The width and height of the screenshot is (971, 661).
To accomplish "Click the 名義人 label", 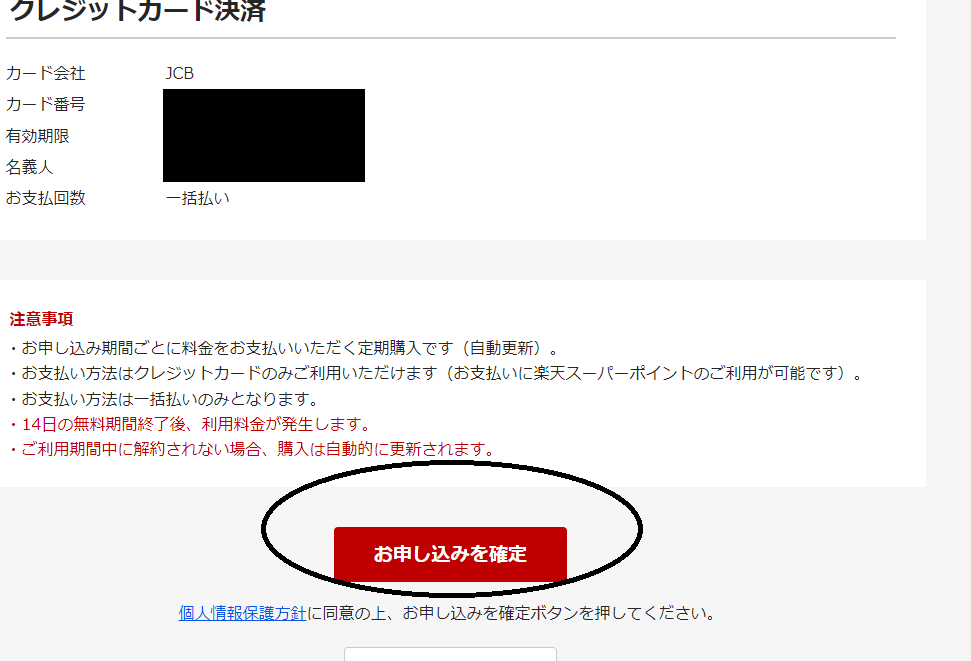I will [29, 167].
